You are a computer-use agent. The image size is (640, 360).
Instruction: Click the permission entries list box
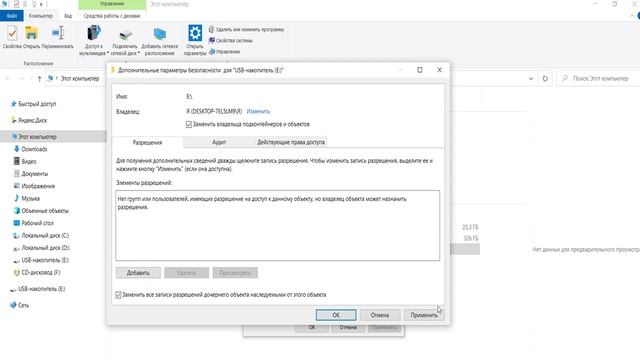click(x=278, y=225)
